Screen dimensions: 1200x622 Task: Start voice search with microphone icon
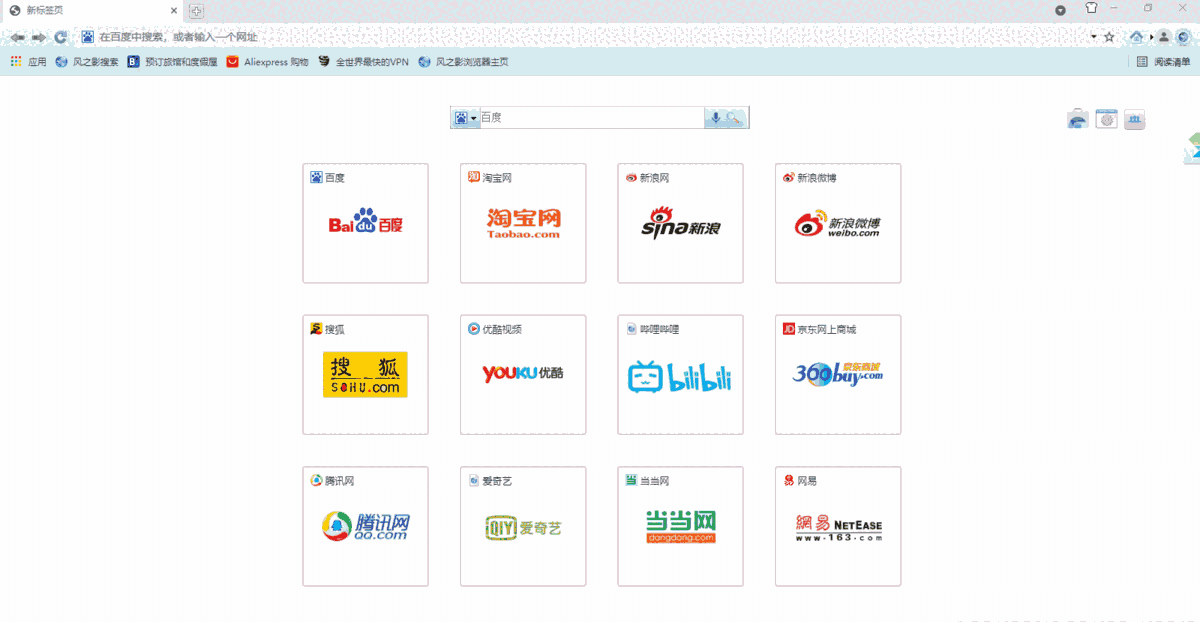pyautogui.click(x=715, y=118)
